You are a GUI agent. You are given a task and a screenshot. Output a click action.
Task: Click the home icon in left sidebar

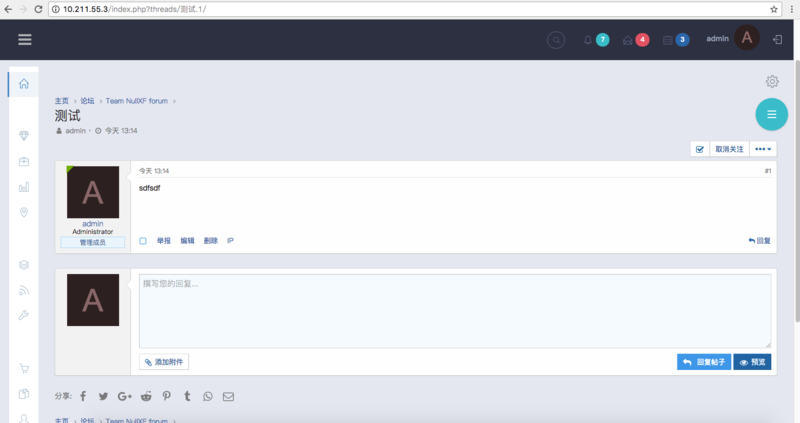tap(24, 83)
